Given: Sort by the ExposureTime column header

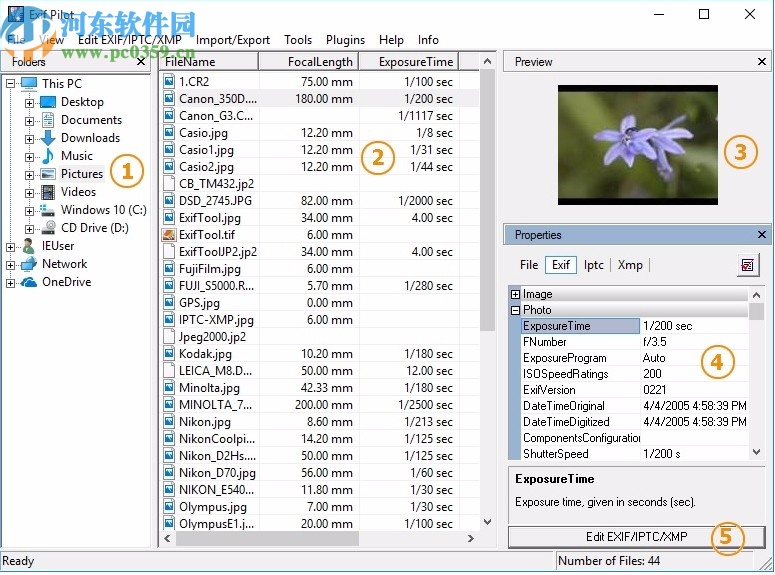Looking at the screenshot, I should pos(409,62).
